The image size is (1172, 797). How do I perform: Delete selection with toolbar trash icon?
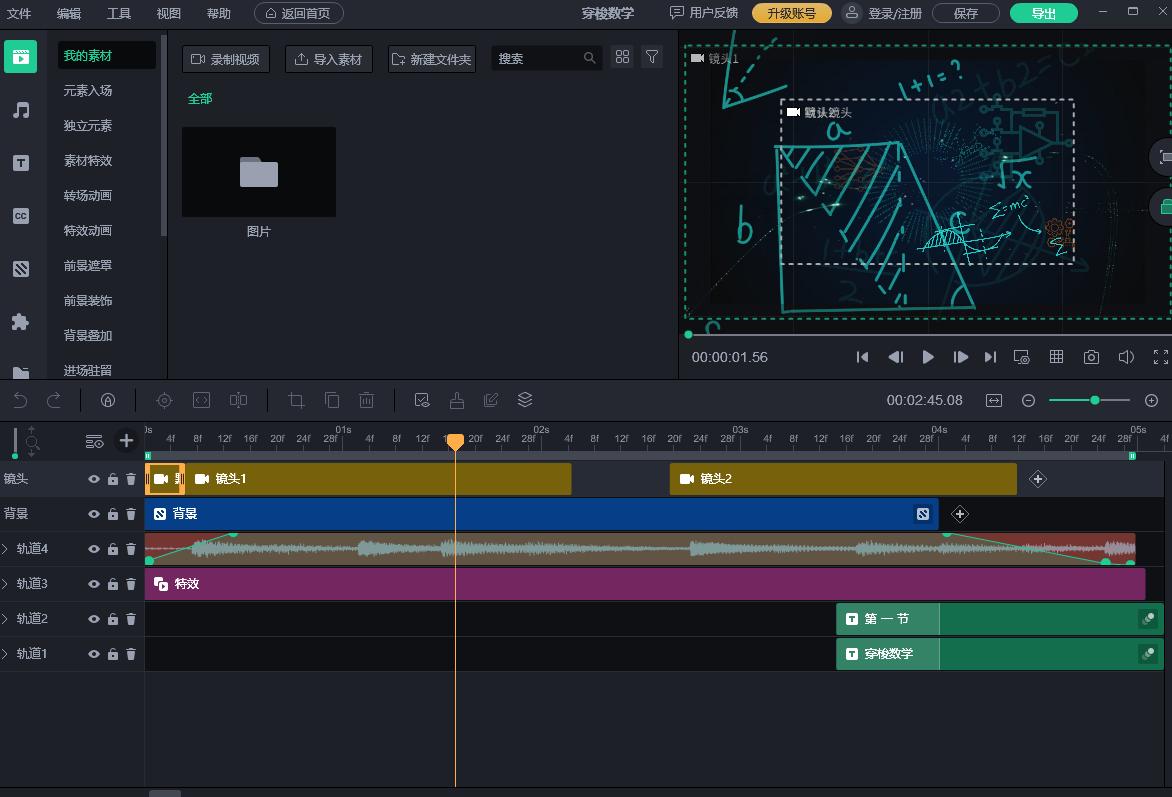[x=367, y=400]
